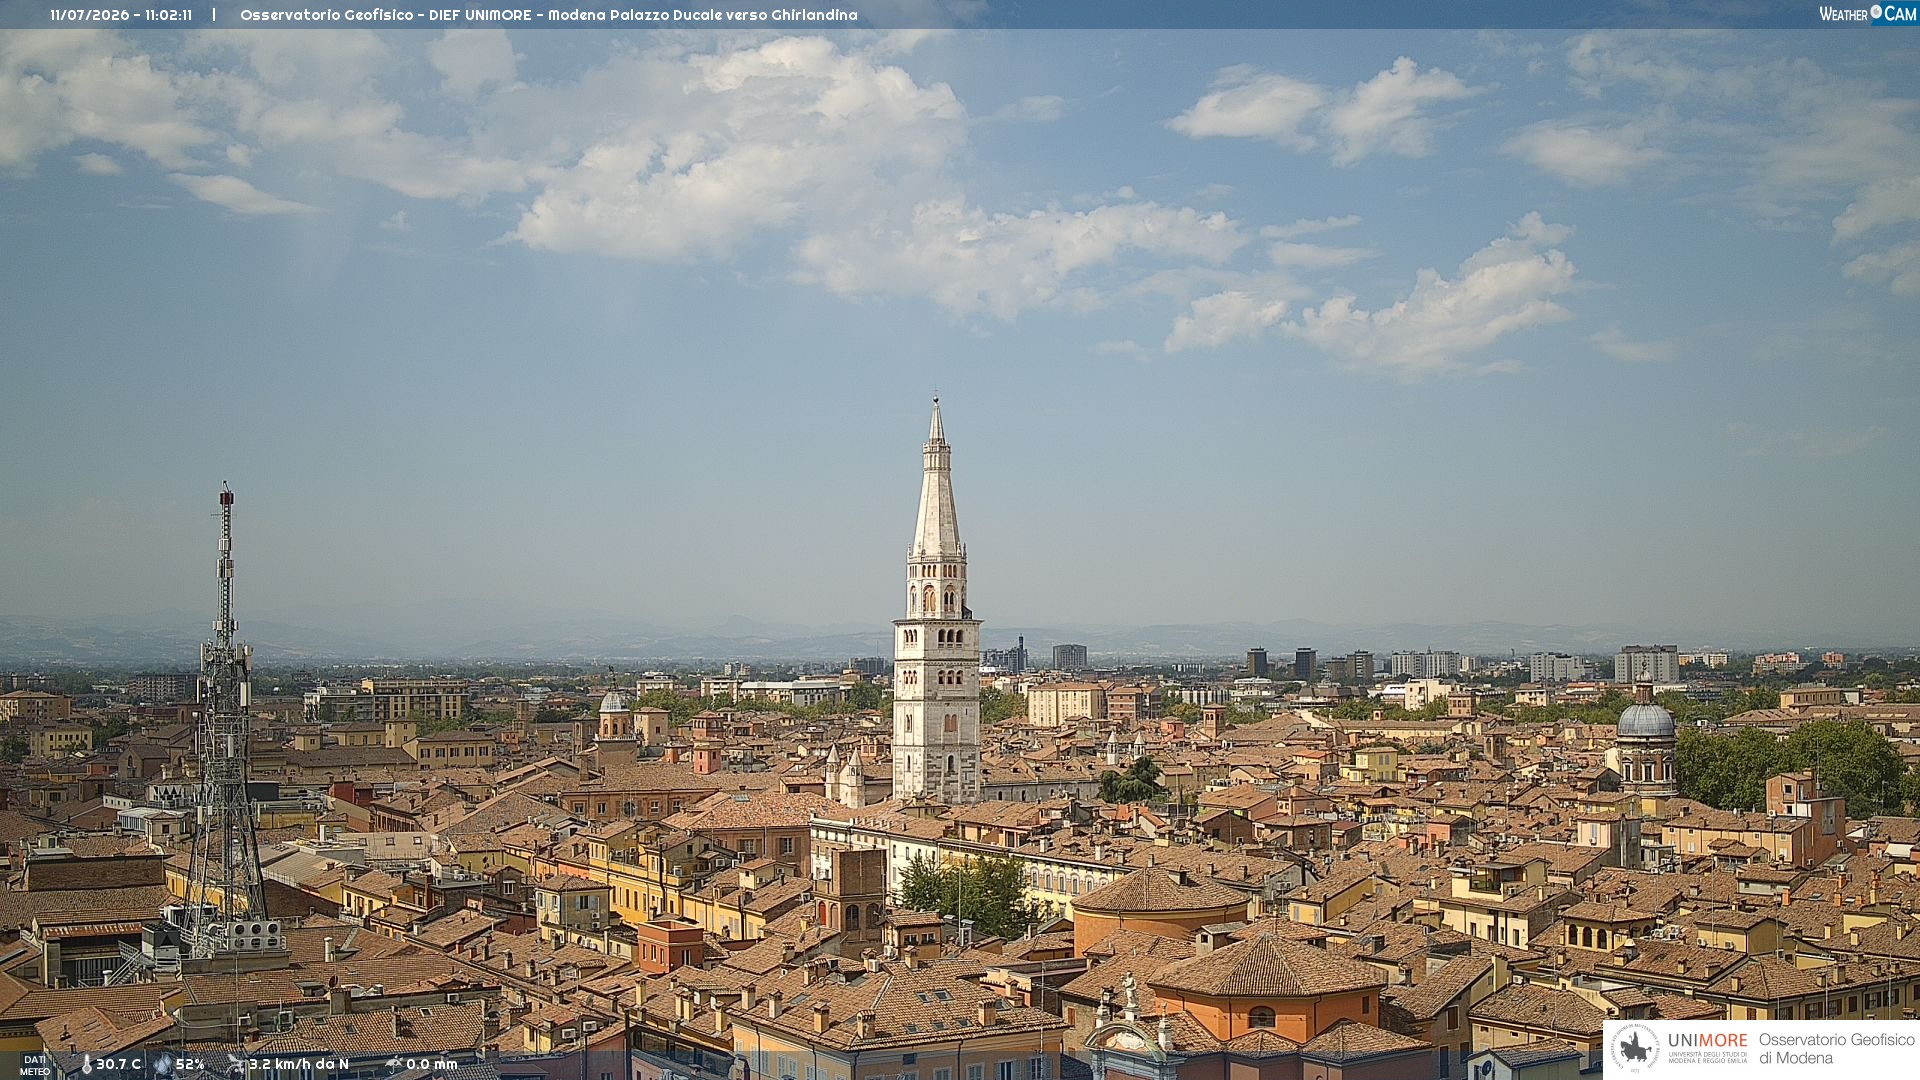Select the DATI METEO label
1920x1080 pixels.
point(35,1066)
